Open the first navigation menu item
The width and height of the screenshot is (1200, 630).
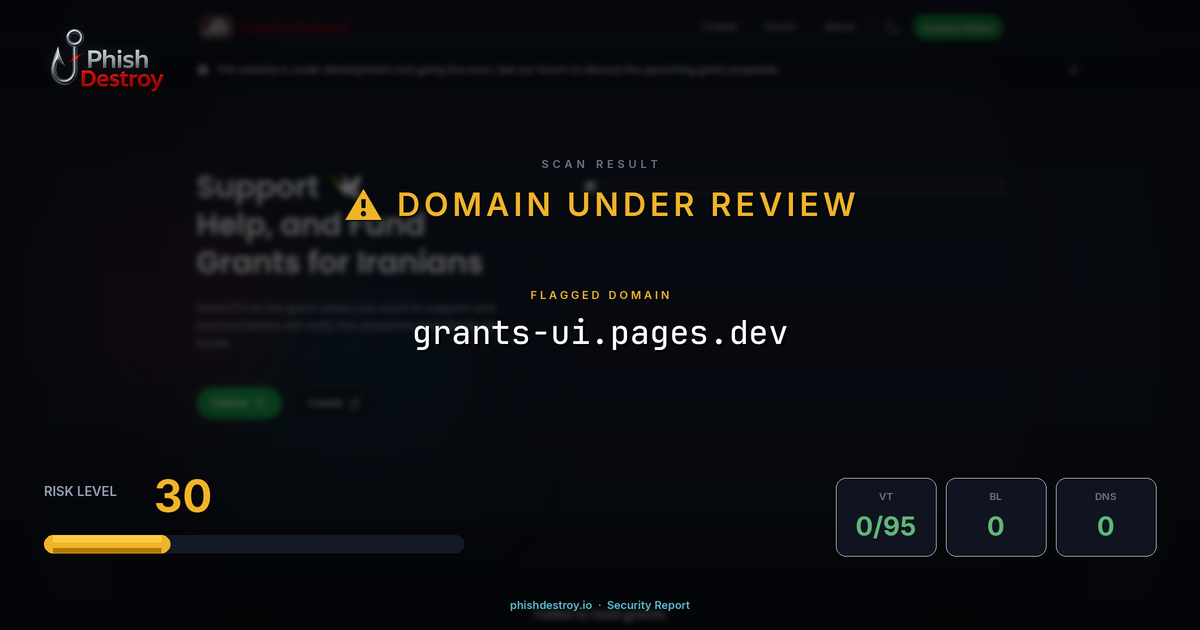(x=720, y=26)
